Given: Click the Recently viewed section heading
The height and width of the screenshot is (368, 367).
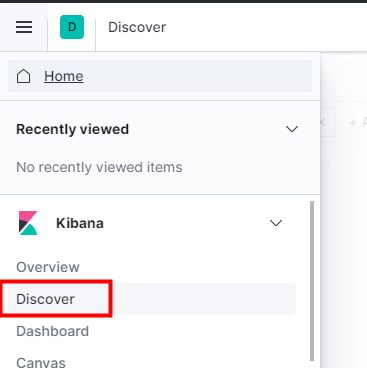Looking at the screenshot, I should [x=72, y=129].
